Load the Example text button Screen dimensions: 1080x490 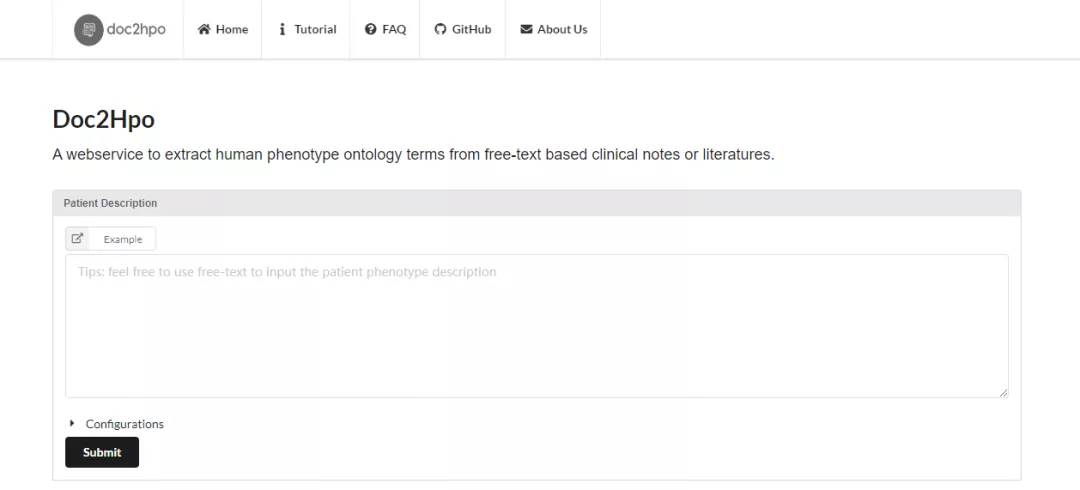123,240
